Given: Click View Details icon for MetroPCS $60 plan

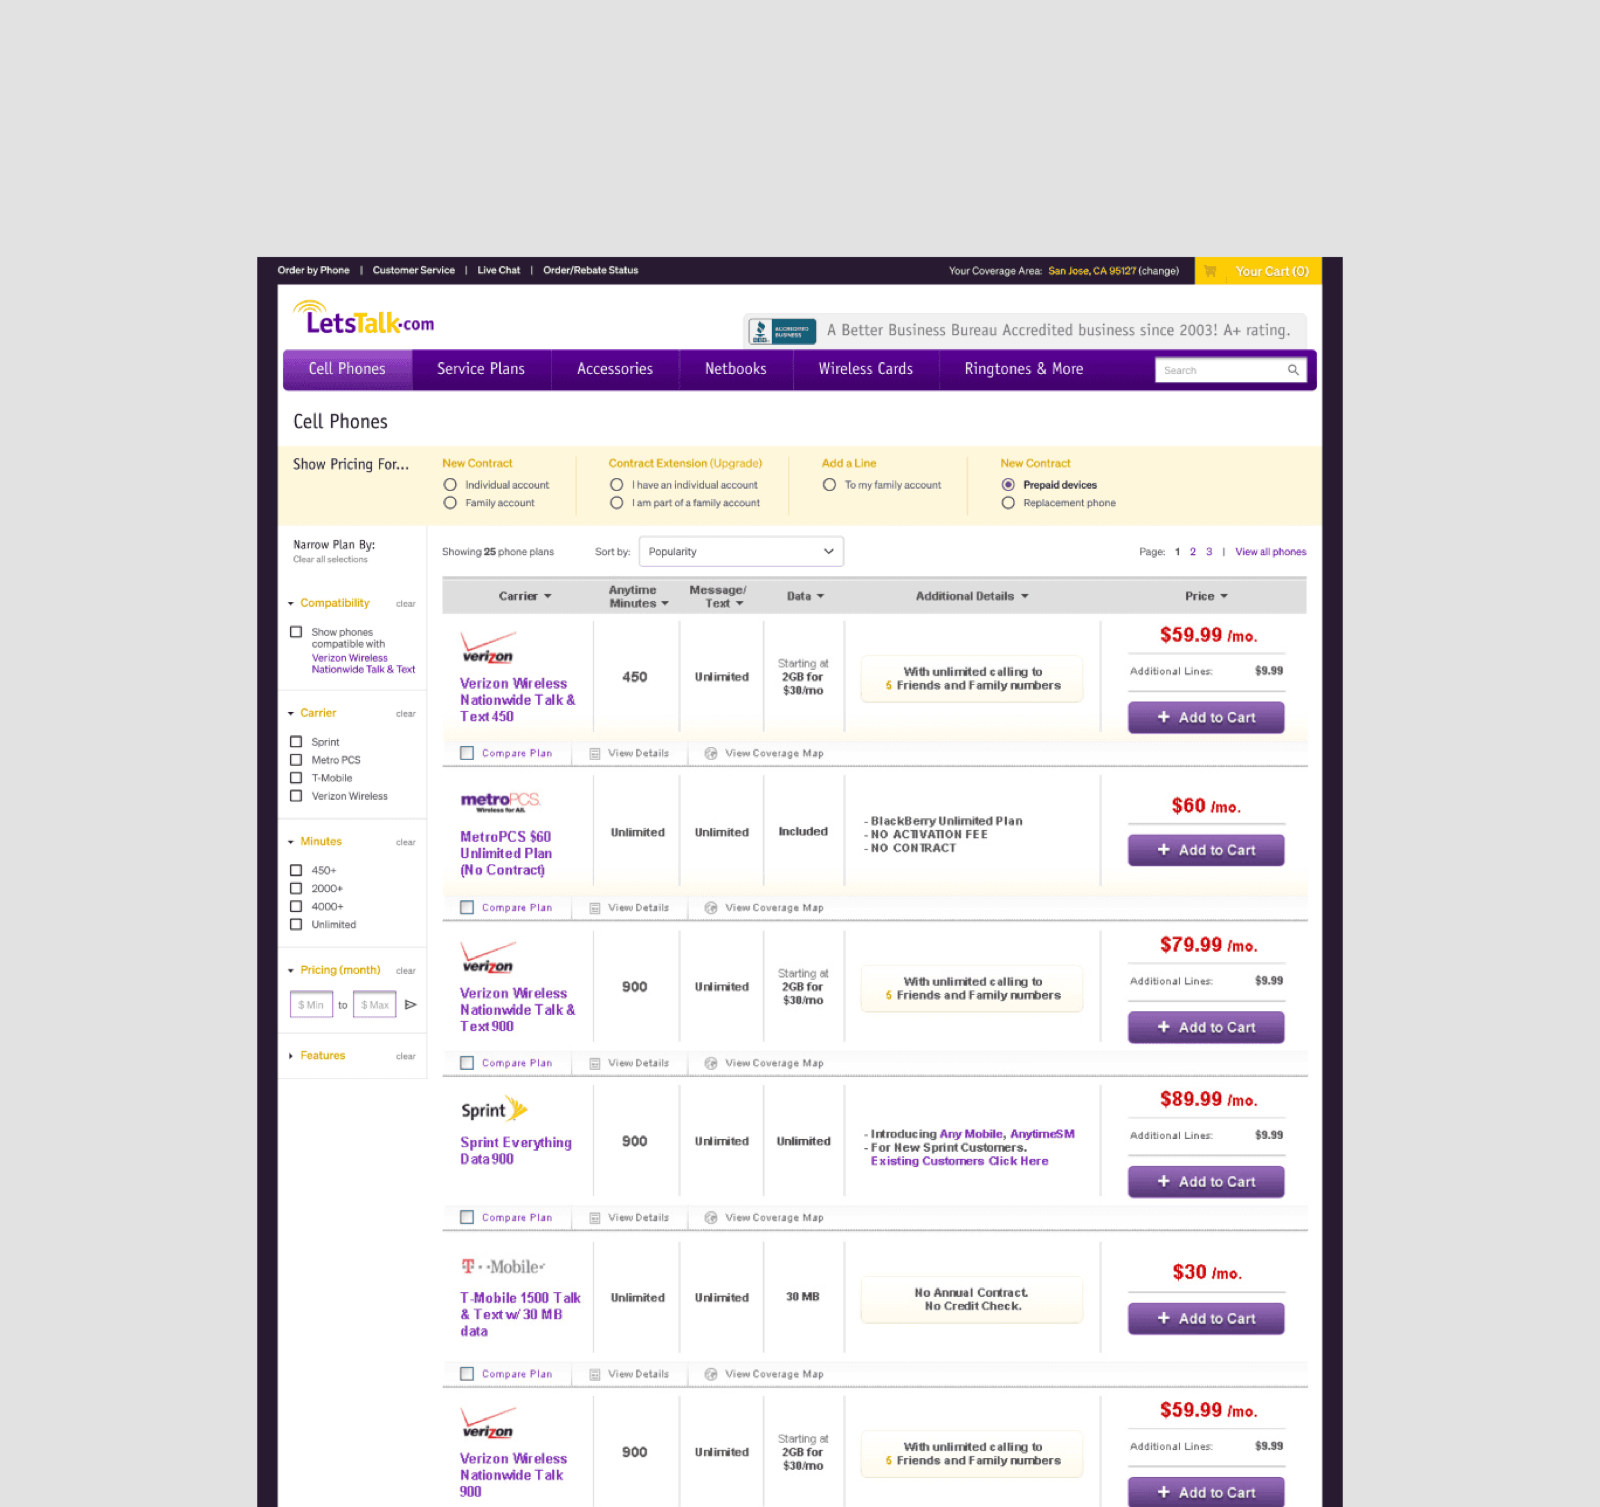Looking at the screenshot, I should coord(595,908).
